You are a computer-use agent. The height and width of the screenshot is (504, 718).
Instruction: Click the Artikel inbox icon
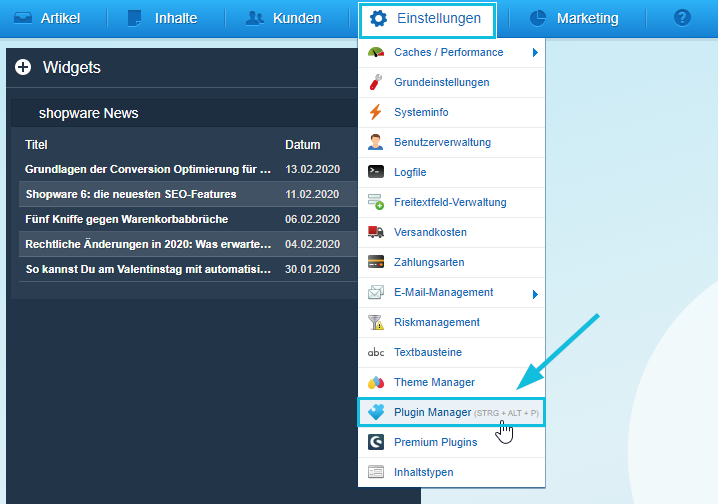click(23, 18)
